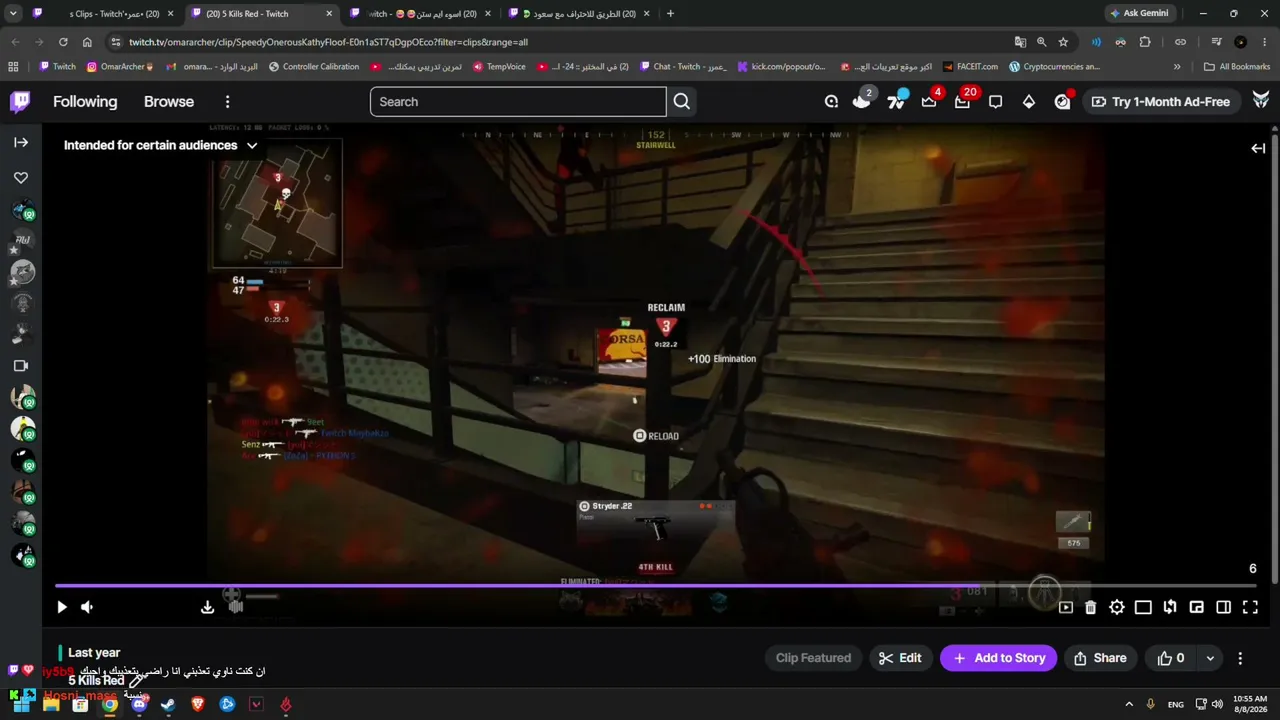
Task: Click the address bar URL
Action: pyautogui.click(x=328, y=42)
